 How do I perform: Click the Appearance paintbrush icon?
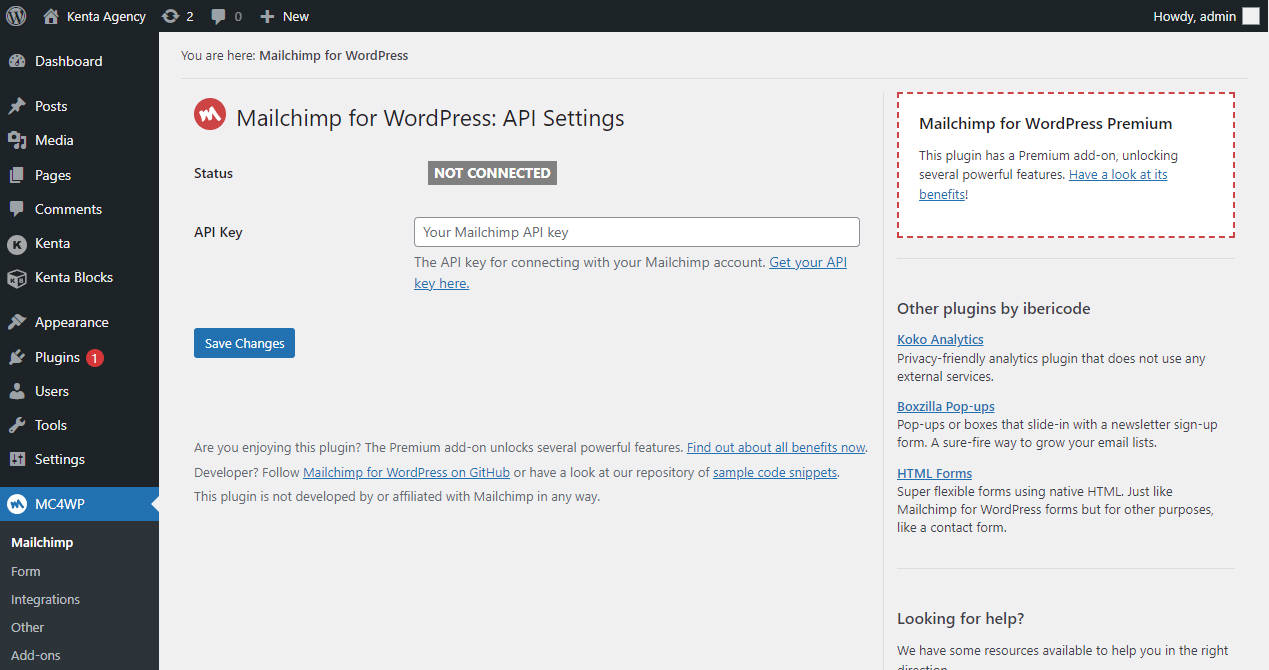pos(17,322)
